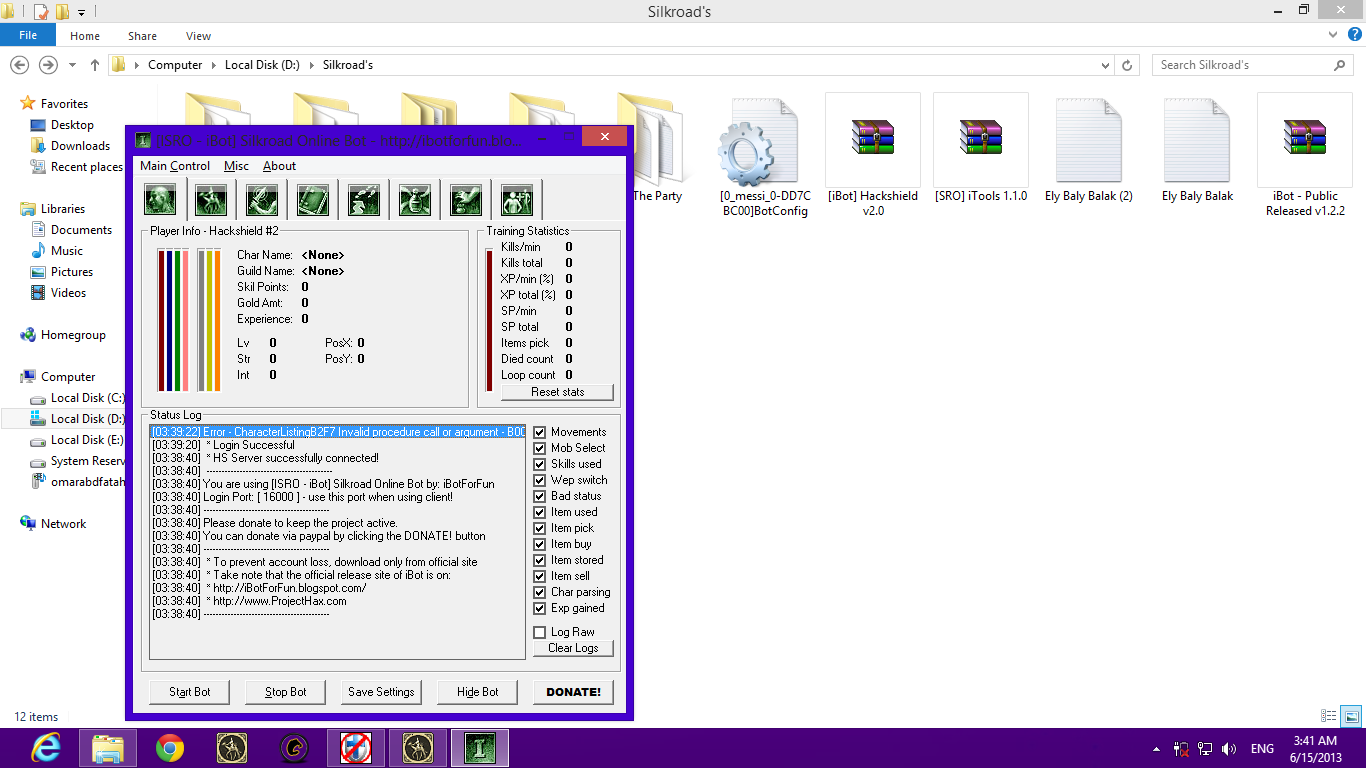Viewport: 1366px width, 768px height.
Task: Select the [SRO] iTools 1.1.0 archive
Action: point(980,149)
